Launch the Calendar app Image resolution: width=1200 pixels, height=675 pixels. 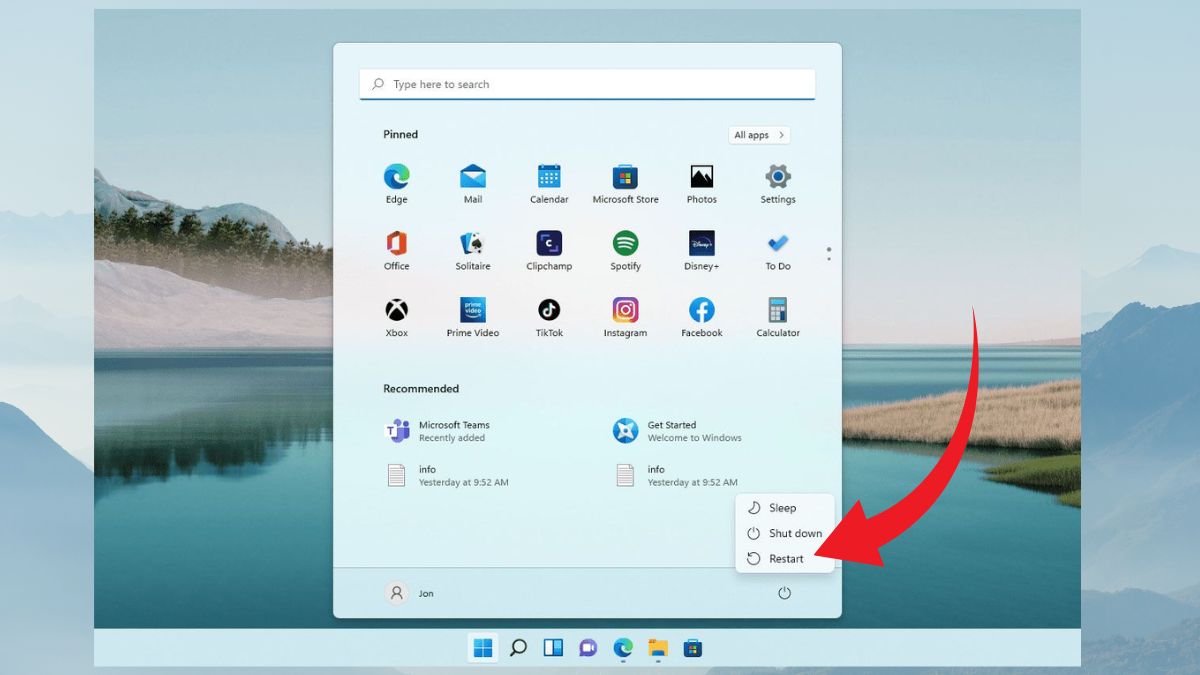pyautogui.click(x=549, y=184)
